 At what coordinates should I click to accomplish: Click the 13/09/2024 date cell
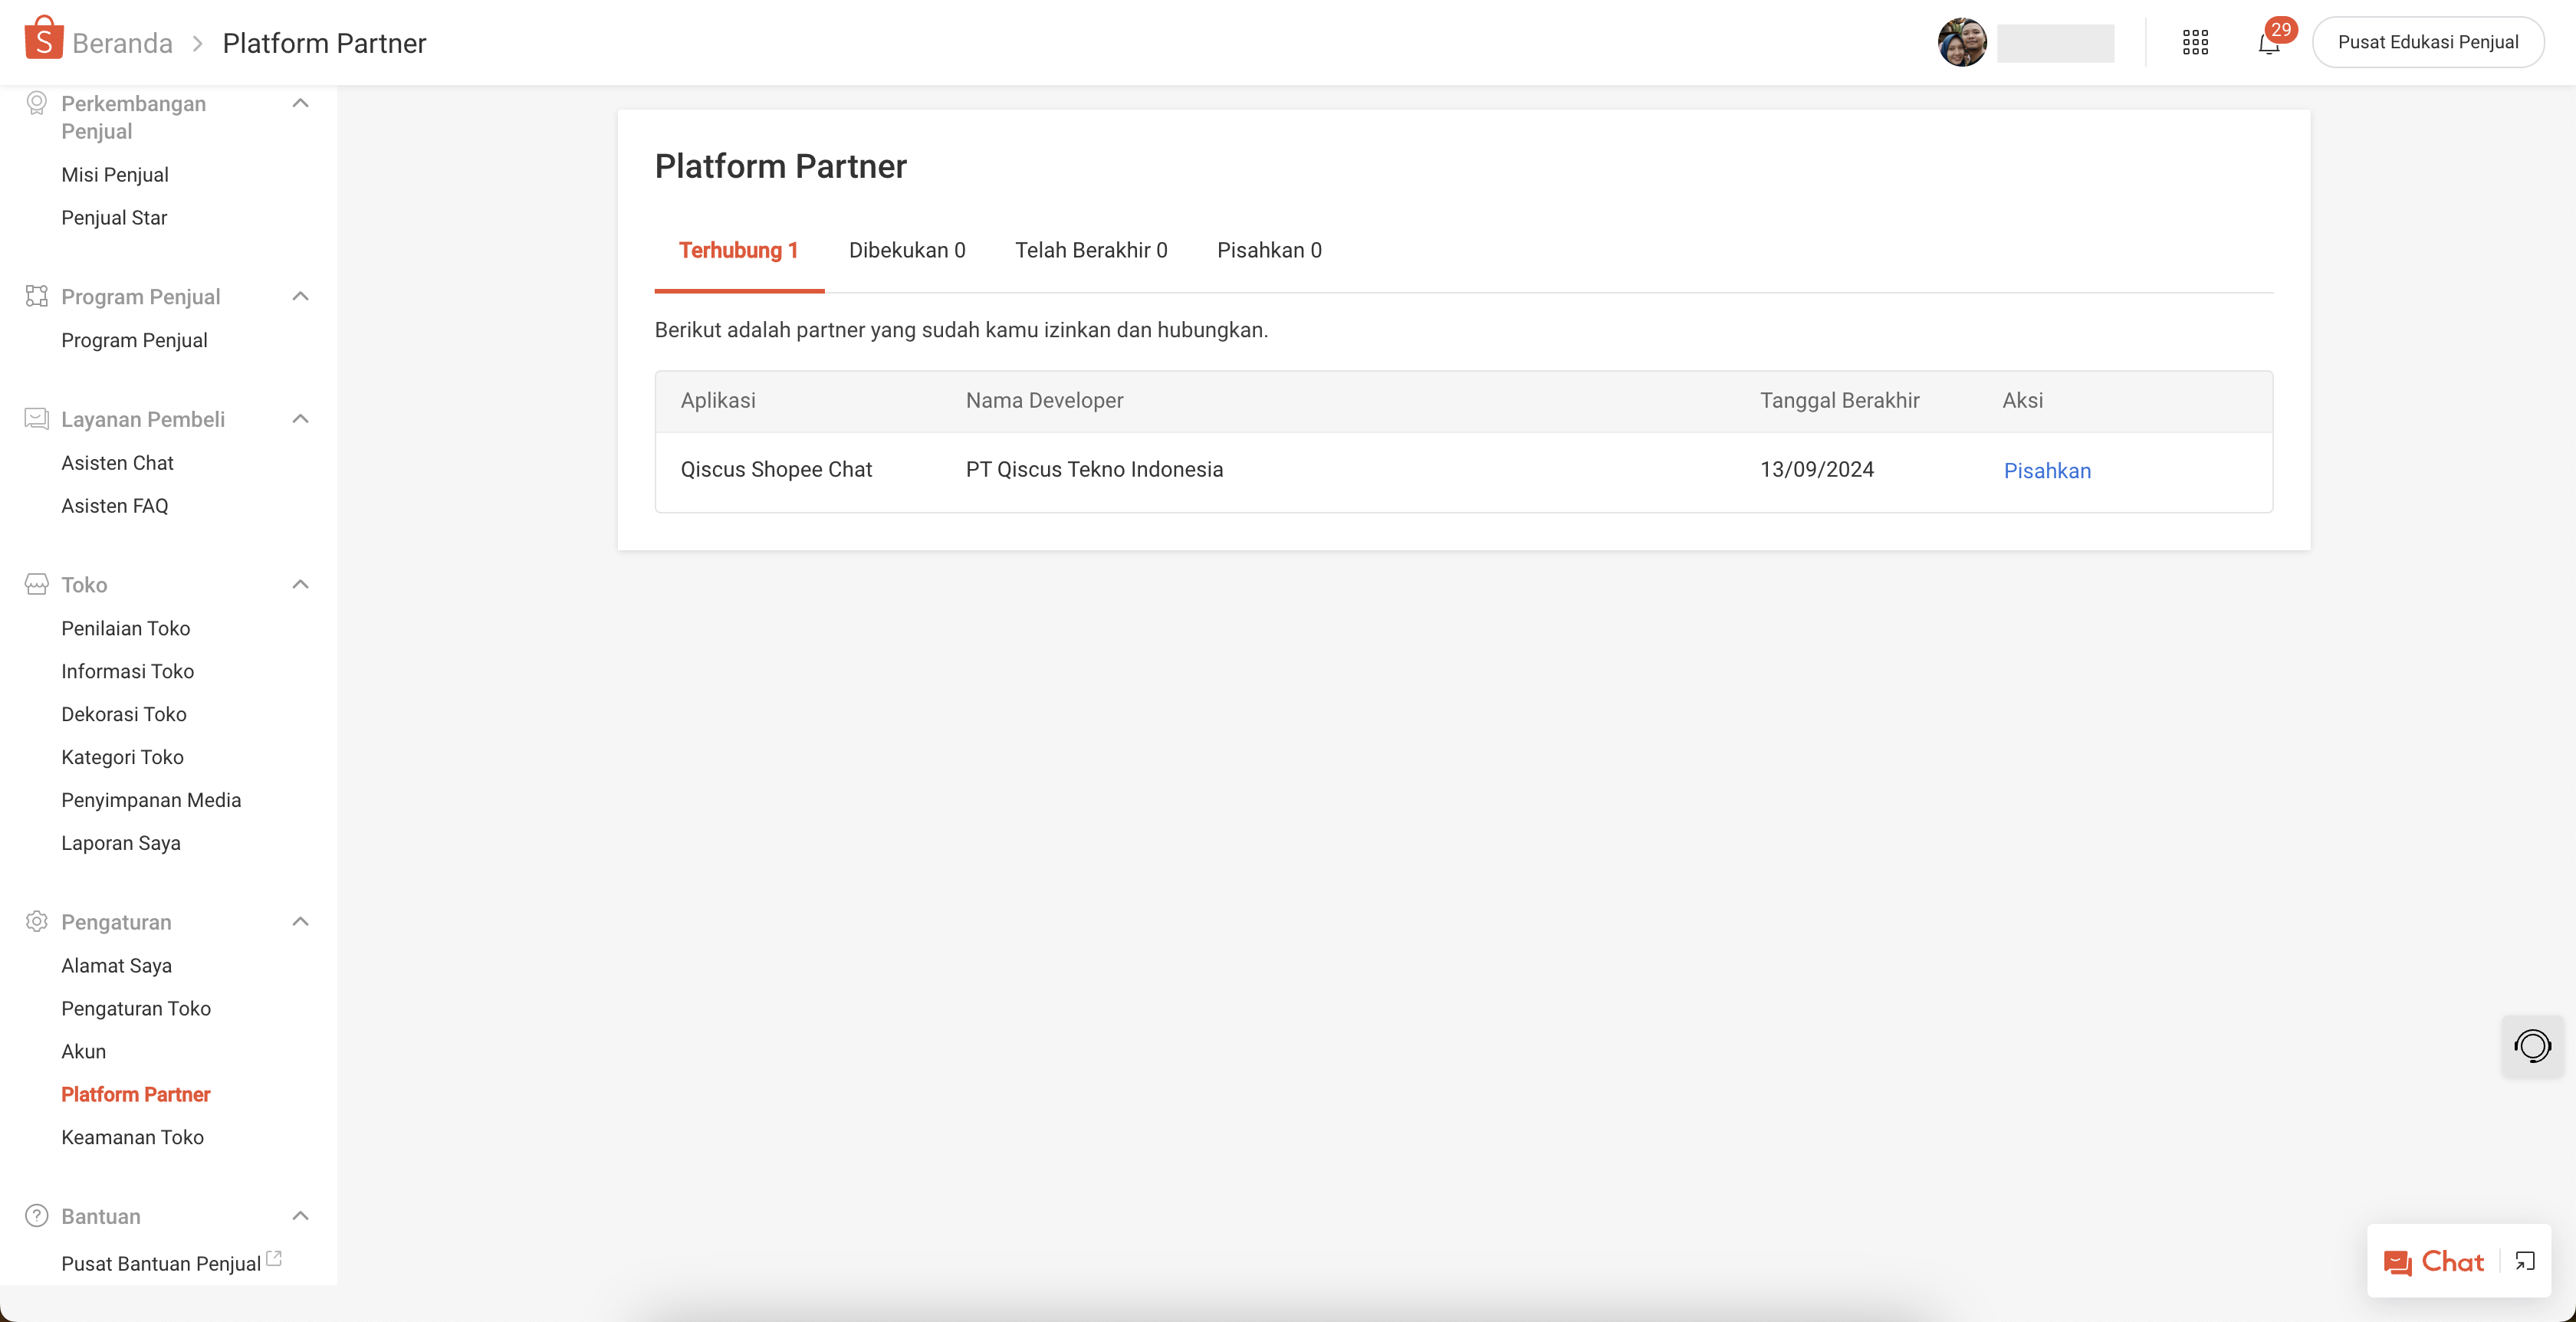point(1816,470)
